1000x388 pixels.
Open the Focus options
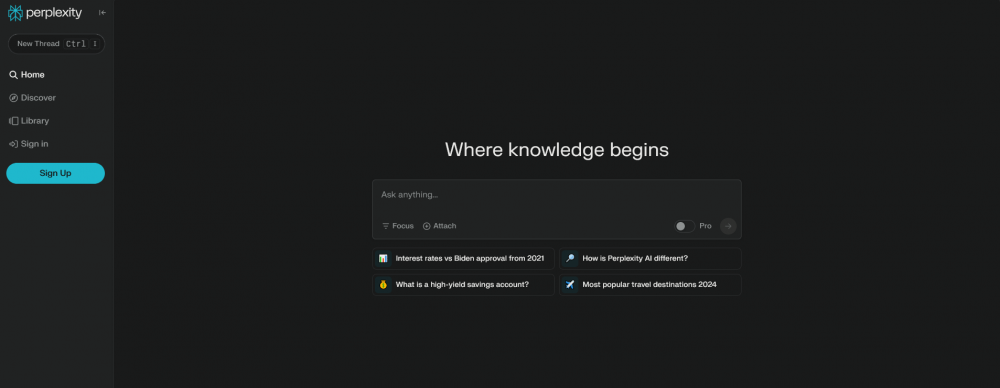pyautogui.click(x=398, y=226)
